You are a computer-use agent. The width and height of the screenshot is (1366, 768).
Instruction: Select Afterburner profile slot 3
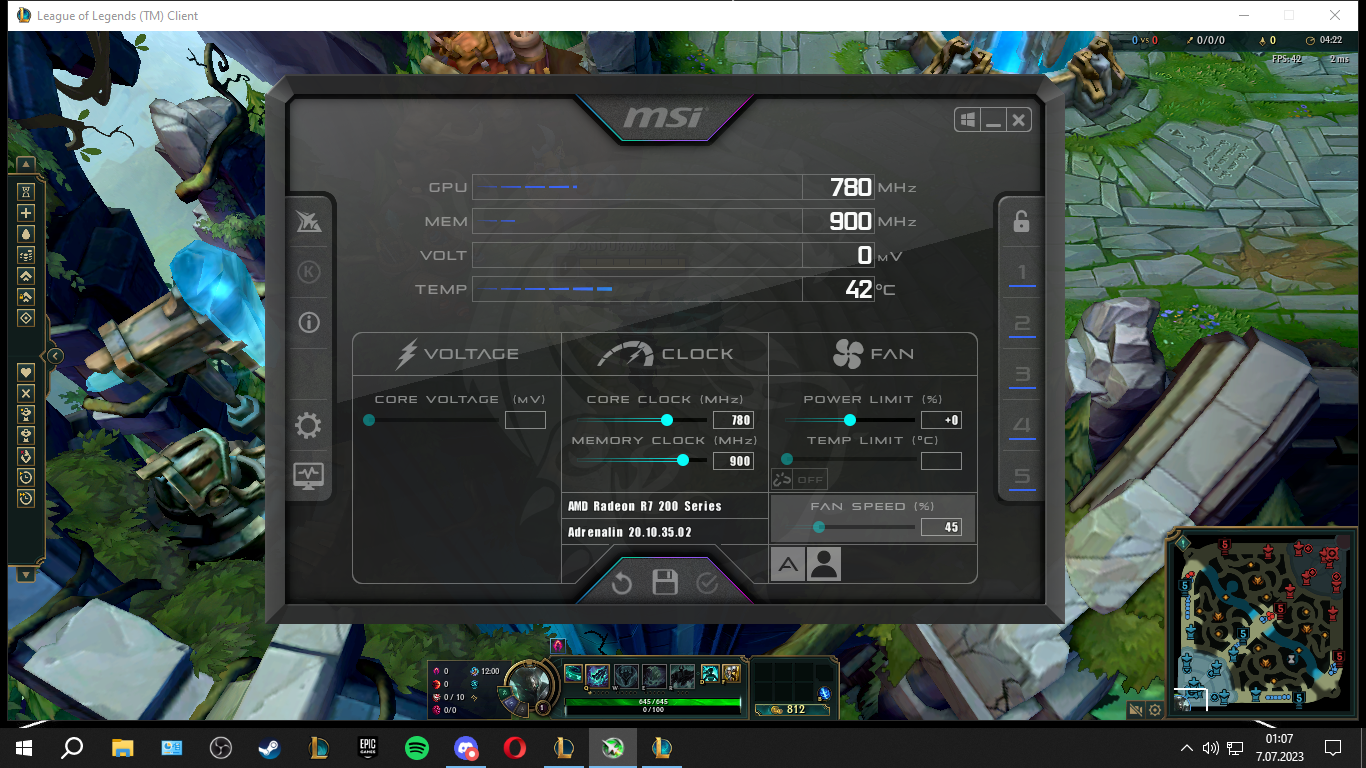pyautogui.click(x=1022, y=375)
